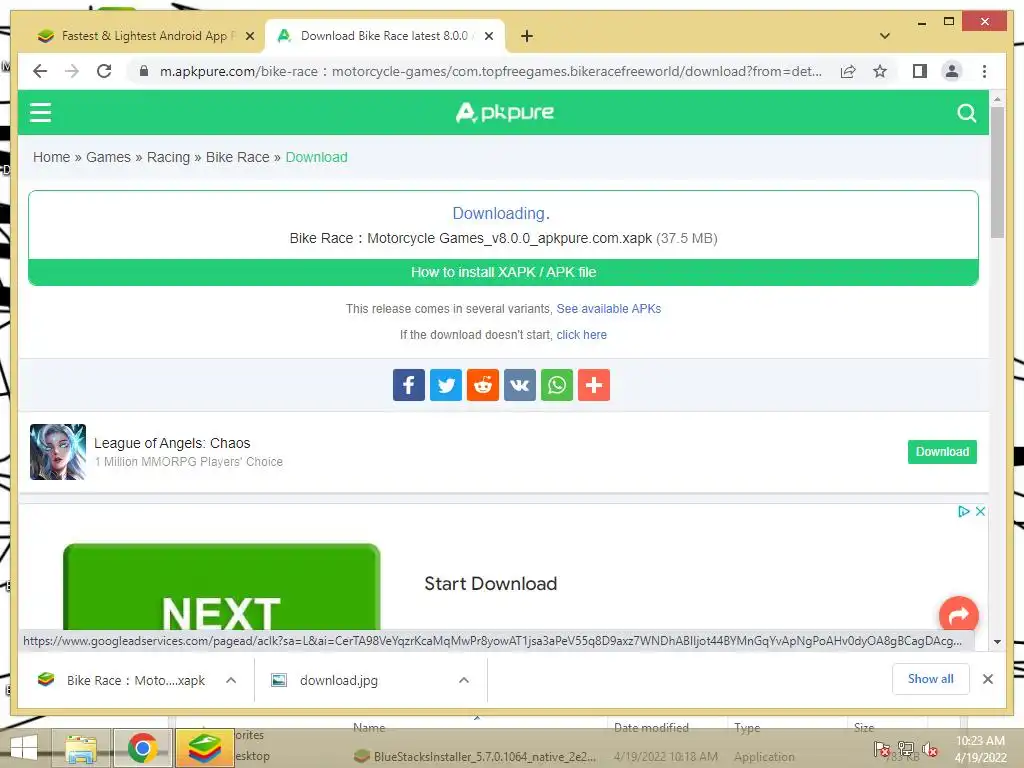Click the 'click here' download link
1024x768 pixels.
coord(581,335)
